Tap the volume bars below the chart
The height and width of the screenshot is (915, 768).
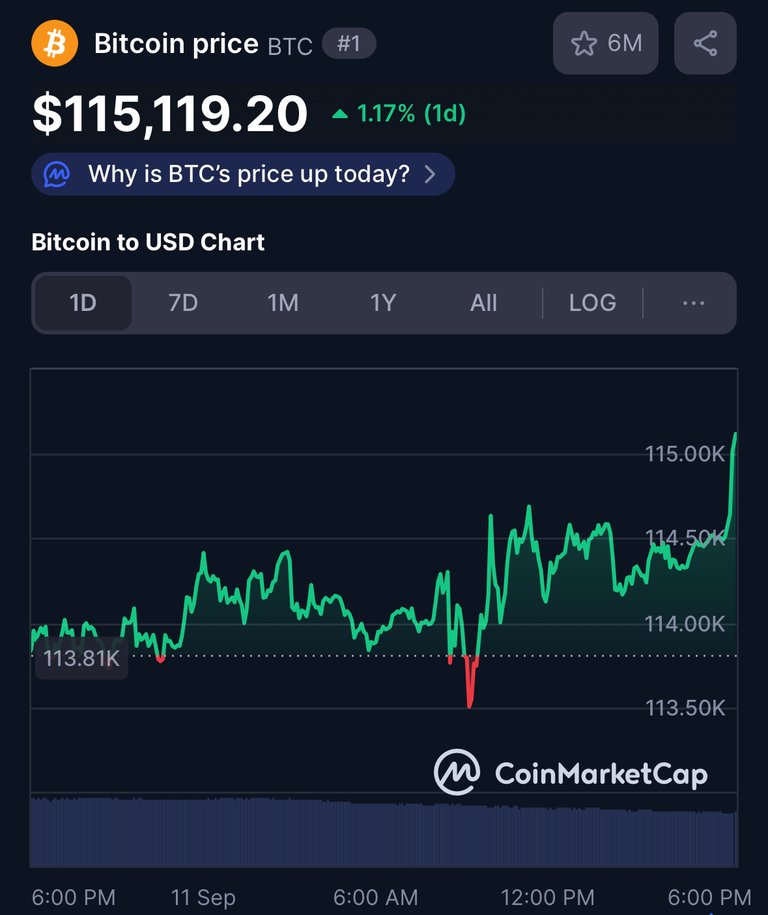384,832
